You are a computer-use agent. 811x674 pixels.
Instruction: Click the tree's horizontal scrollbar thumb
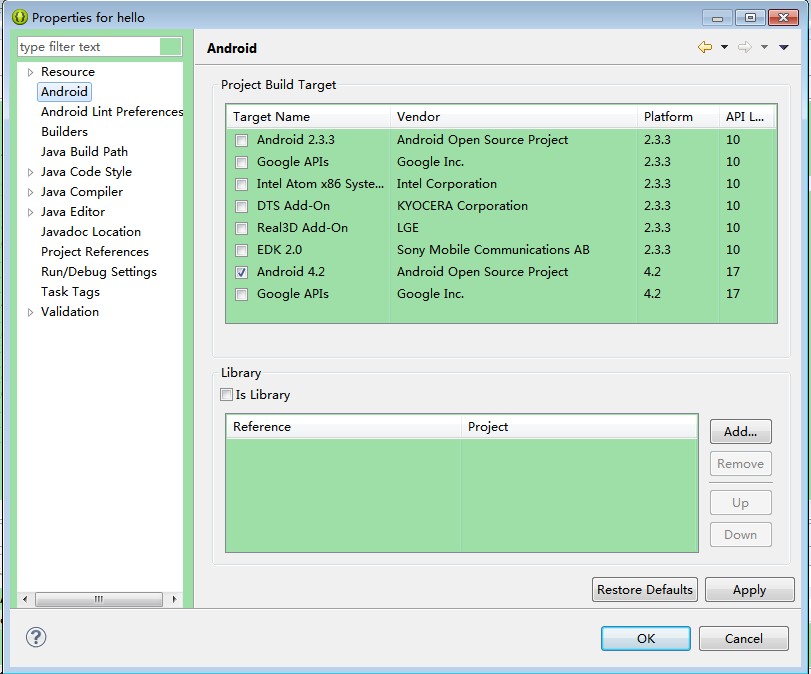click(98, 599)
